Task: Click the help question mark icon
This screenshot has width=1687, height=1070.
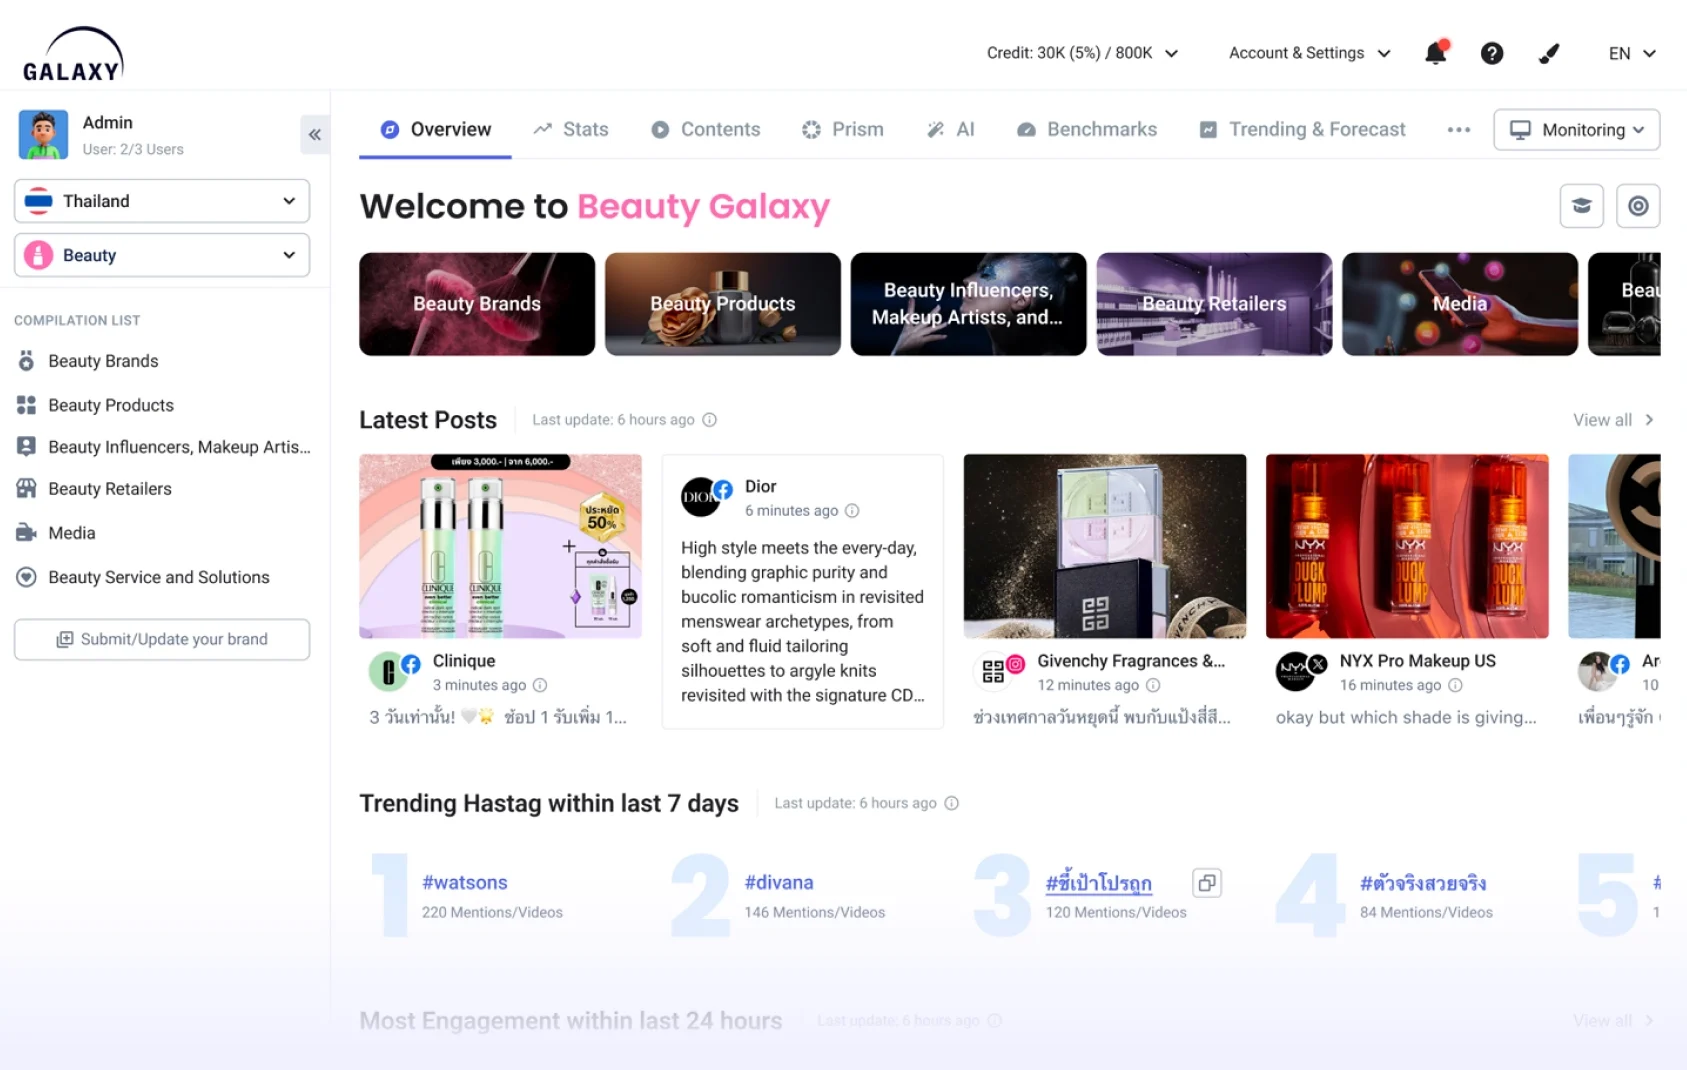Action: (1491, 53)
